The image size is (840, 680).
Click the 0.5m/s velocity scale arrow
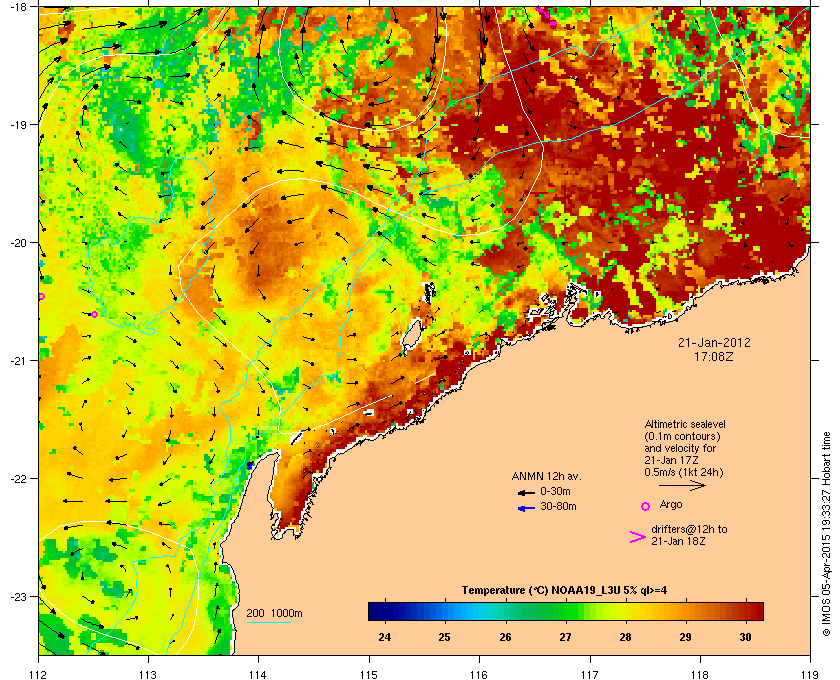click(682, 486)
